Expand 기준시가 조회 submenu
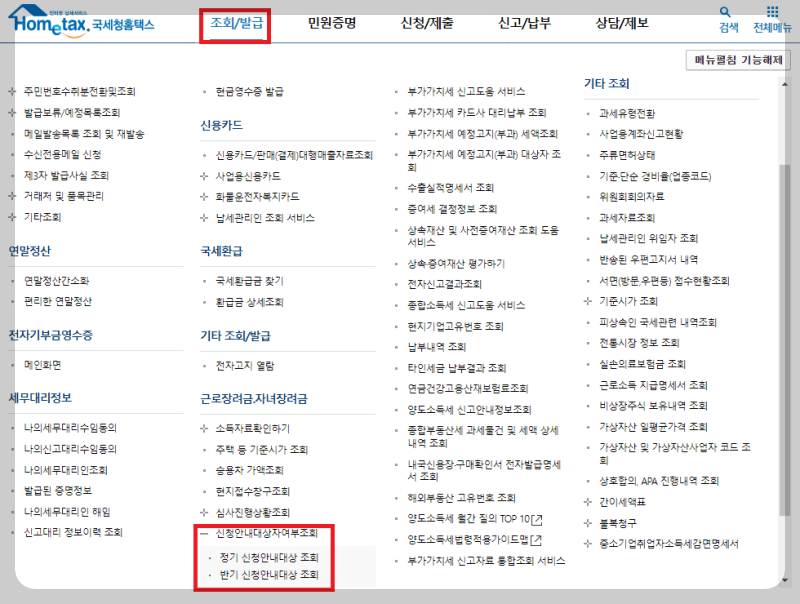 coord(588,301)
